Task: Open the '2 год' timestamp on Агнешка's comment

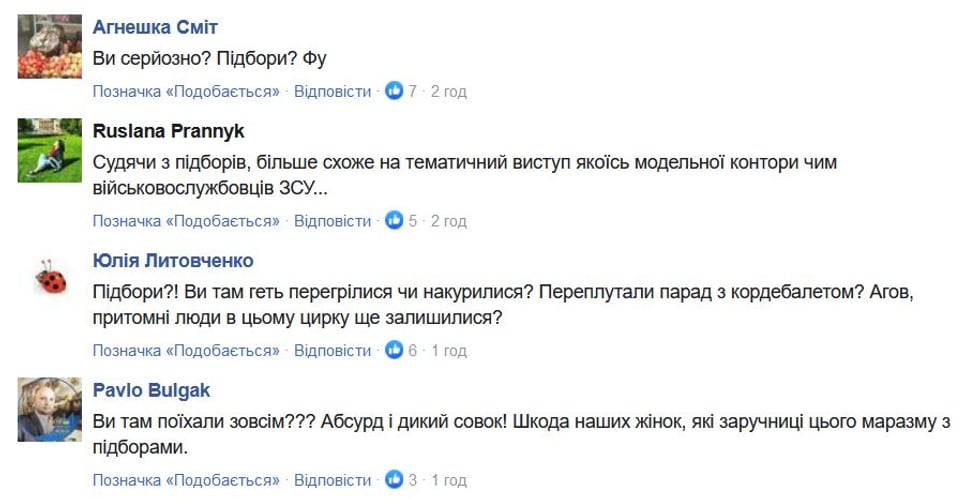Action: 449,91
